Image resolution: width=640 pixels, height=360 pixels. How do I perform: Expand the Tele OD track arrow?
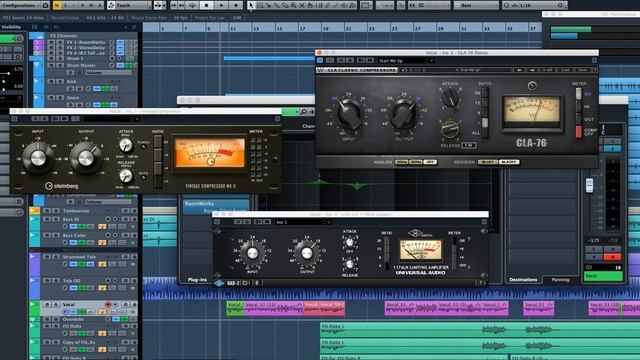33,280
